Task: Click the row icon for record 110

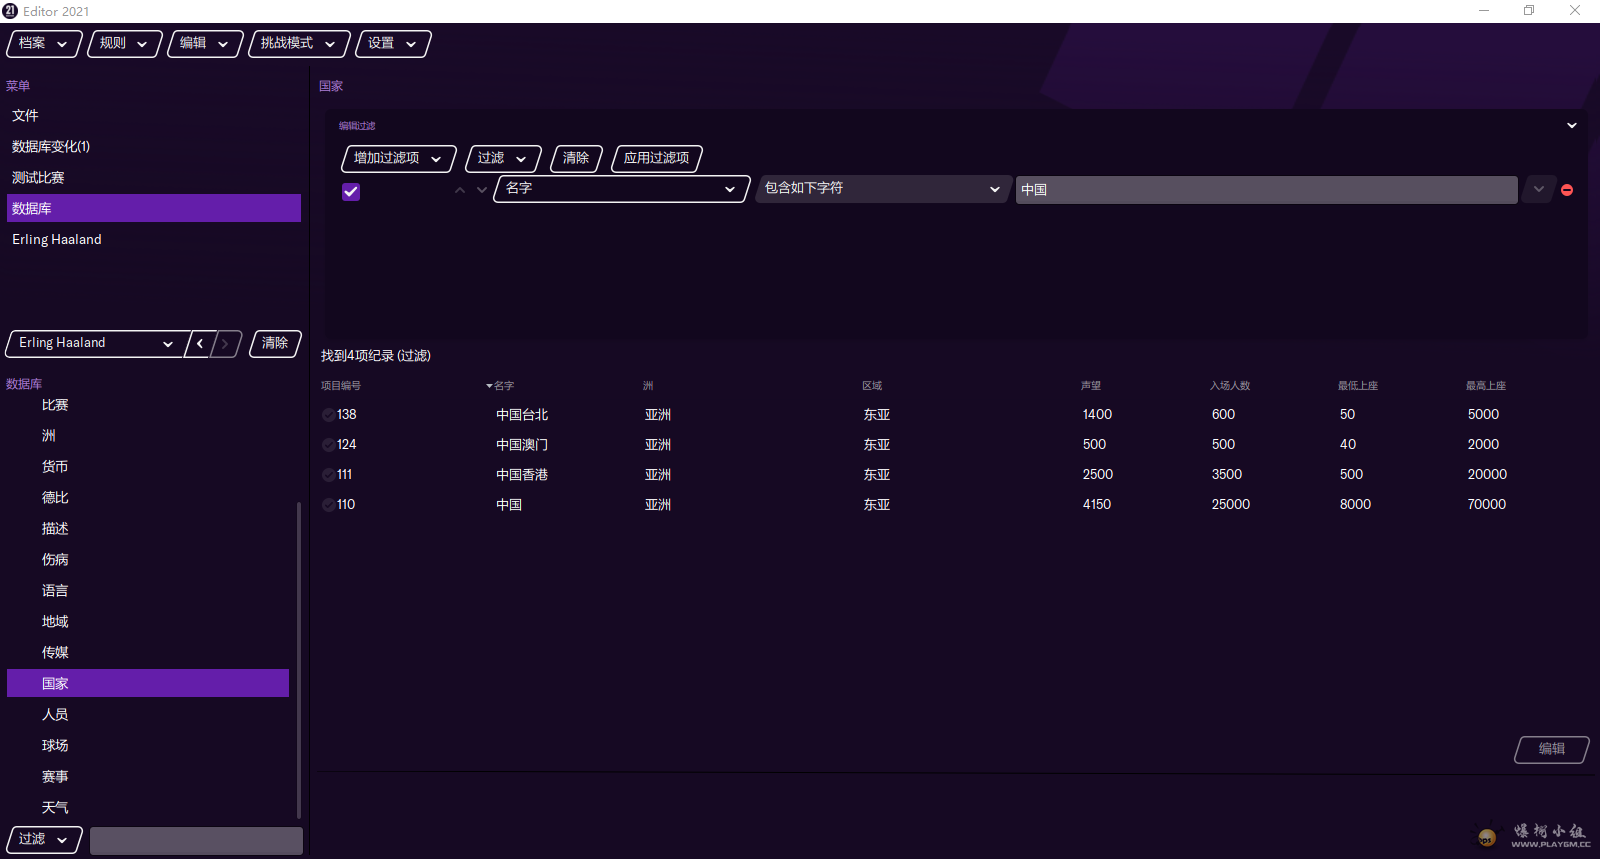Action: point(329,505)
